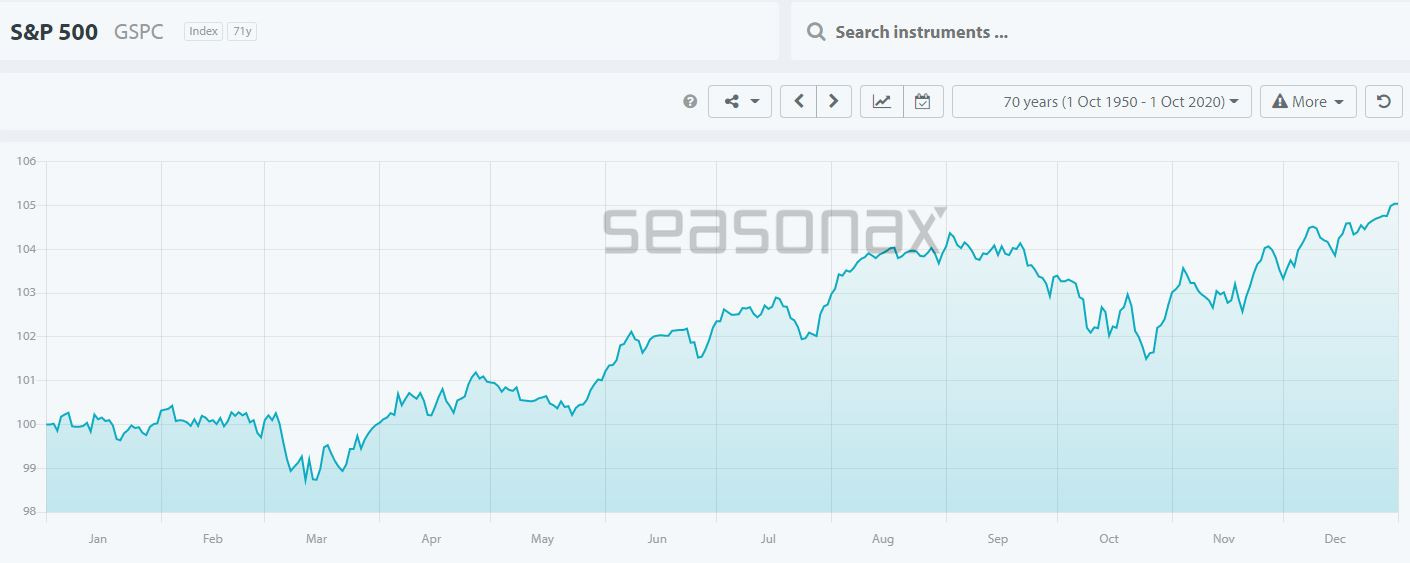Click the 105 y-axis value

(26, 206)
